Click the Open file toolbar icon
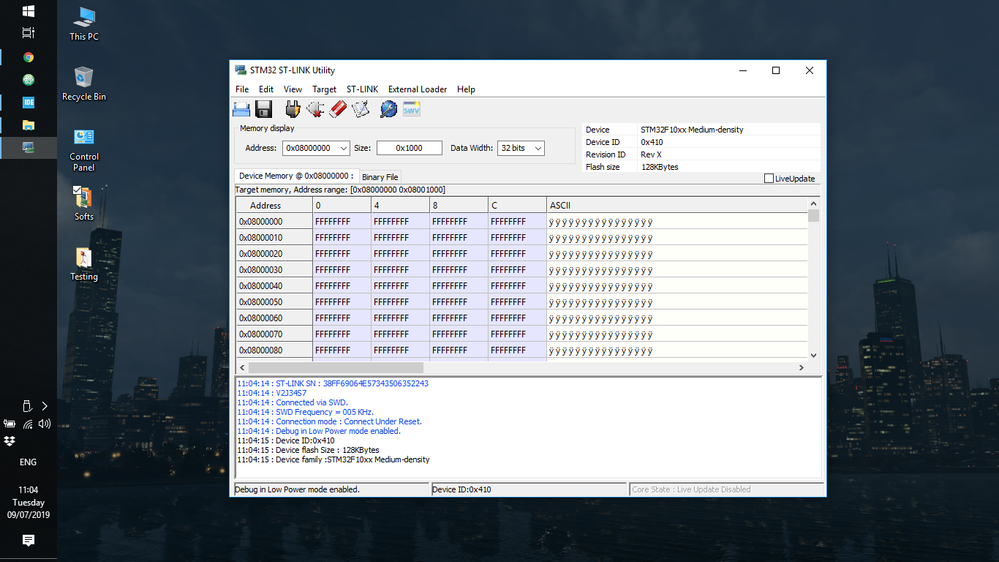999x562 pixels. point(241,109)
